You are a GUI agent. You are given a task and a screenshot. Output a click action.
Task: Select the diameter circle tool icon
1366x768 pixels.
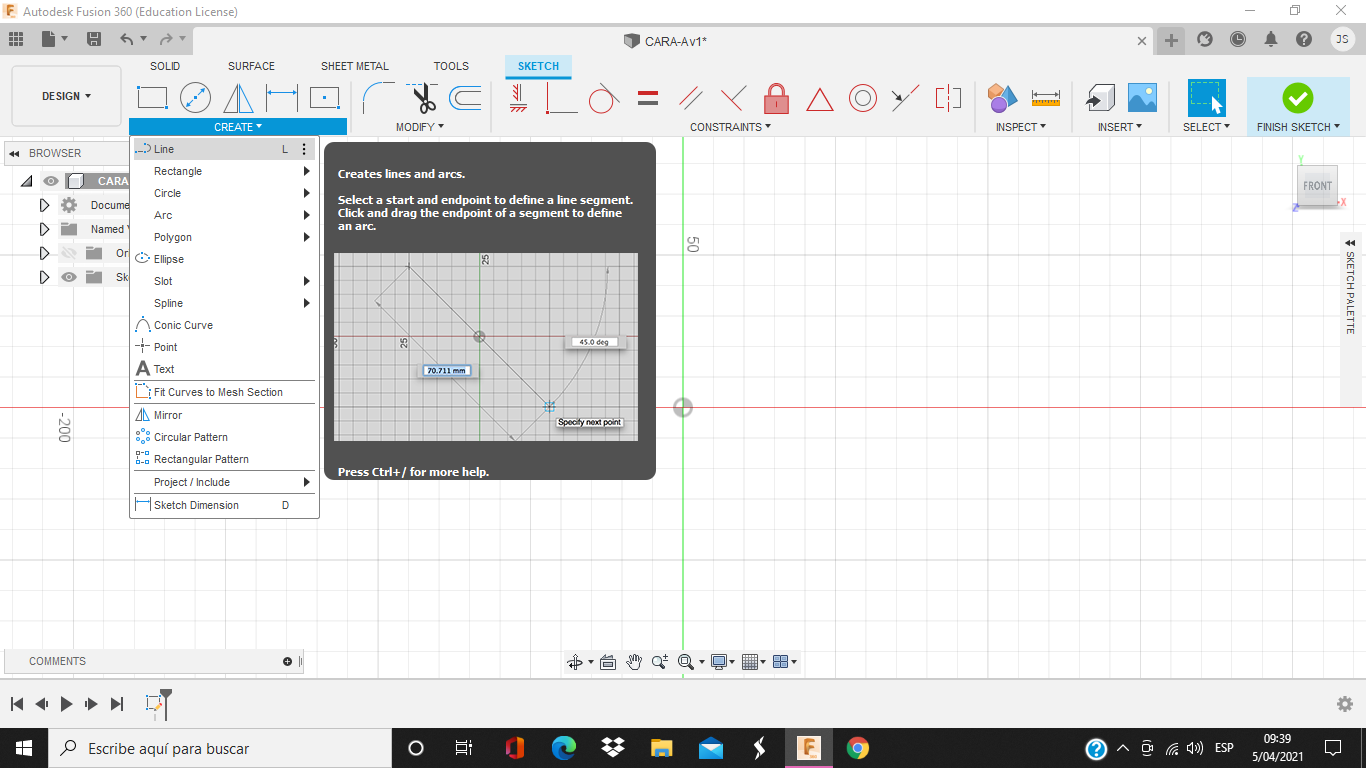195,98
